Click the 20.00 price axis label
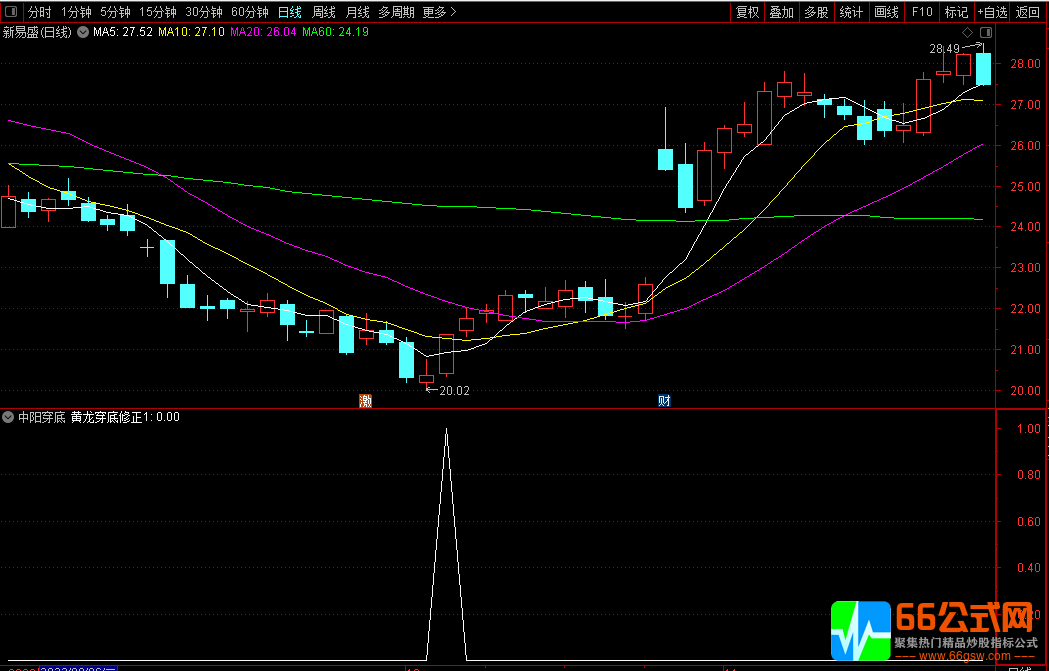Image resolution: width=1049 pixels, height=671 pixels. click(x=1027, y=391)
